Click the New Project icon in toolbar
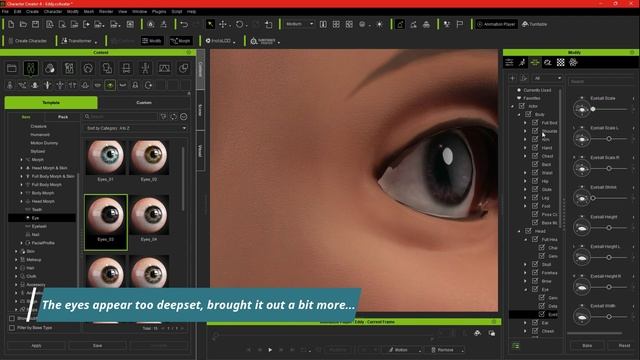640x360 pixels. [x=11, y=24]
